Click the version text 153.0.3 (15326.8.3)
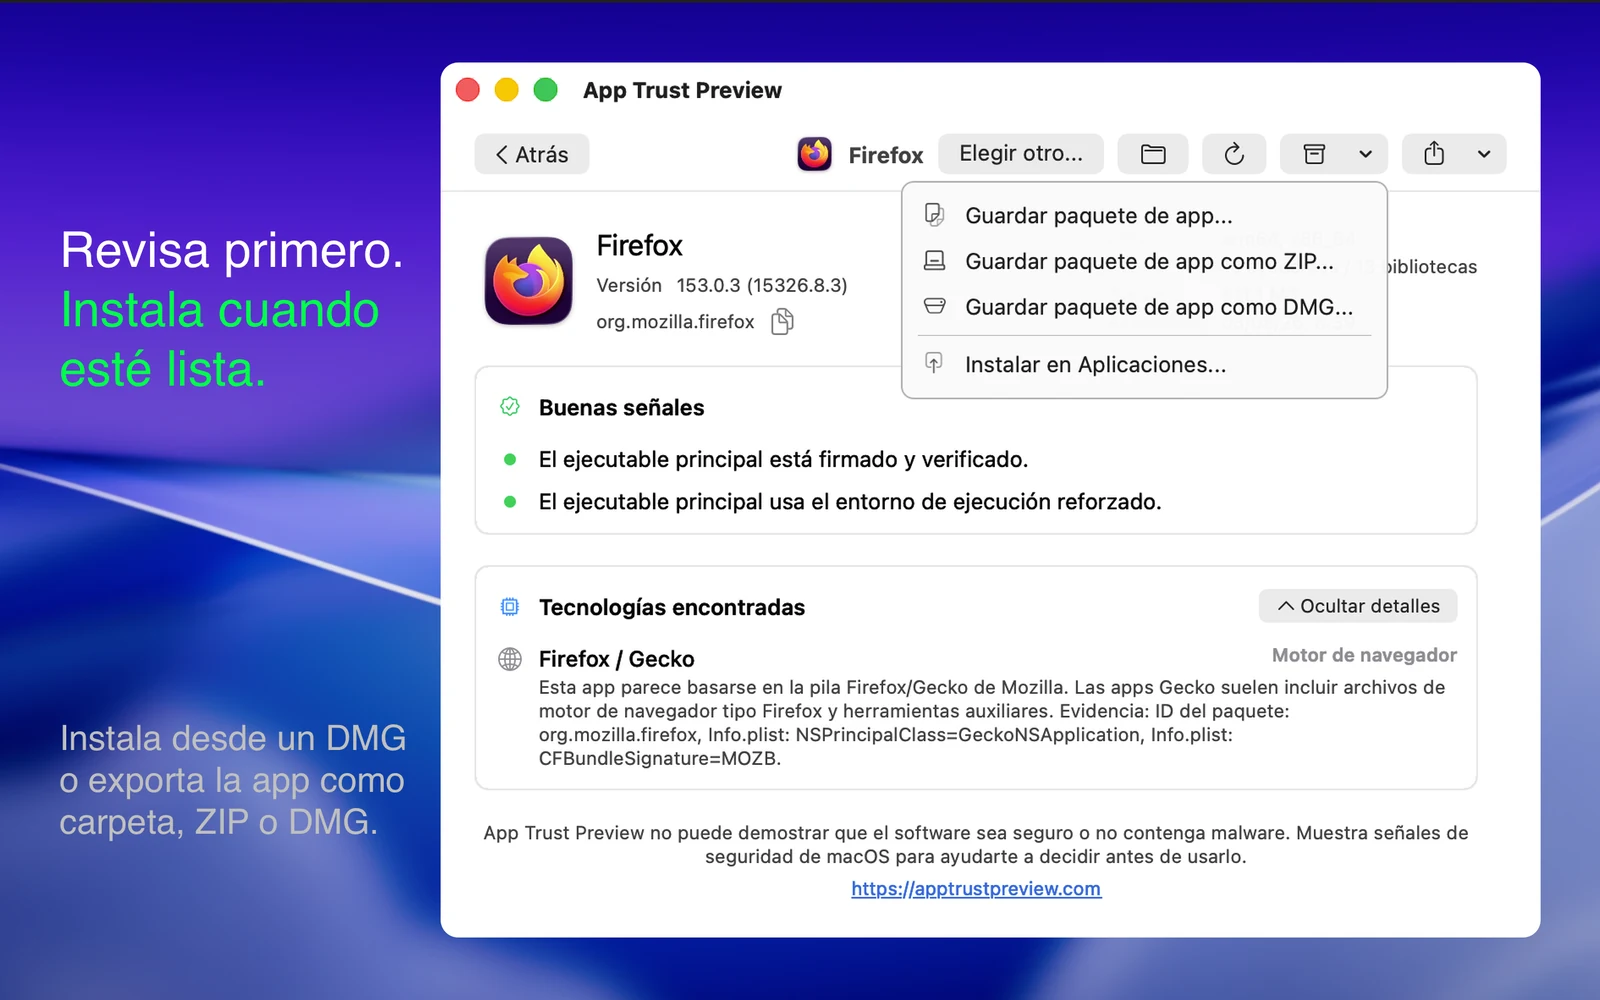1600x1000 pixels. (x=762, y=285)
